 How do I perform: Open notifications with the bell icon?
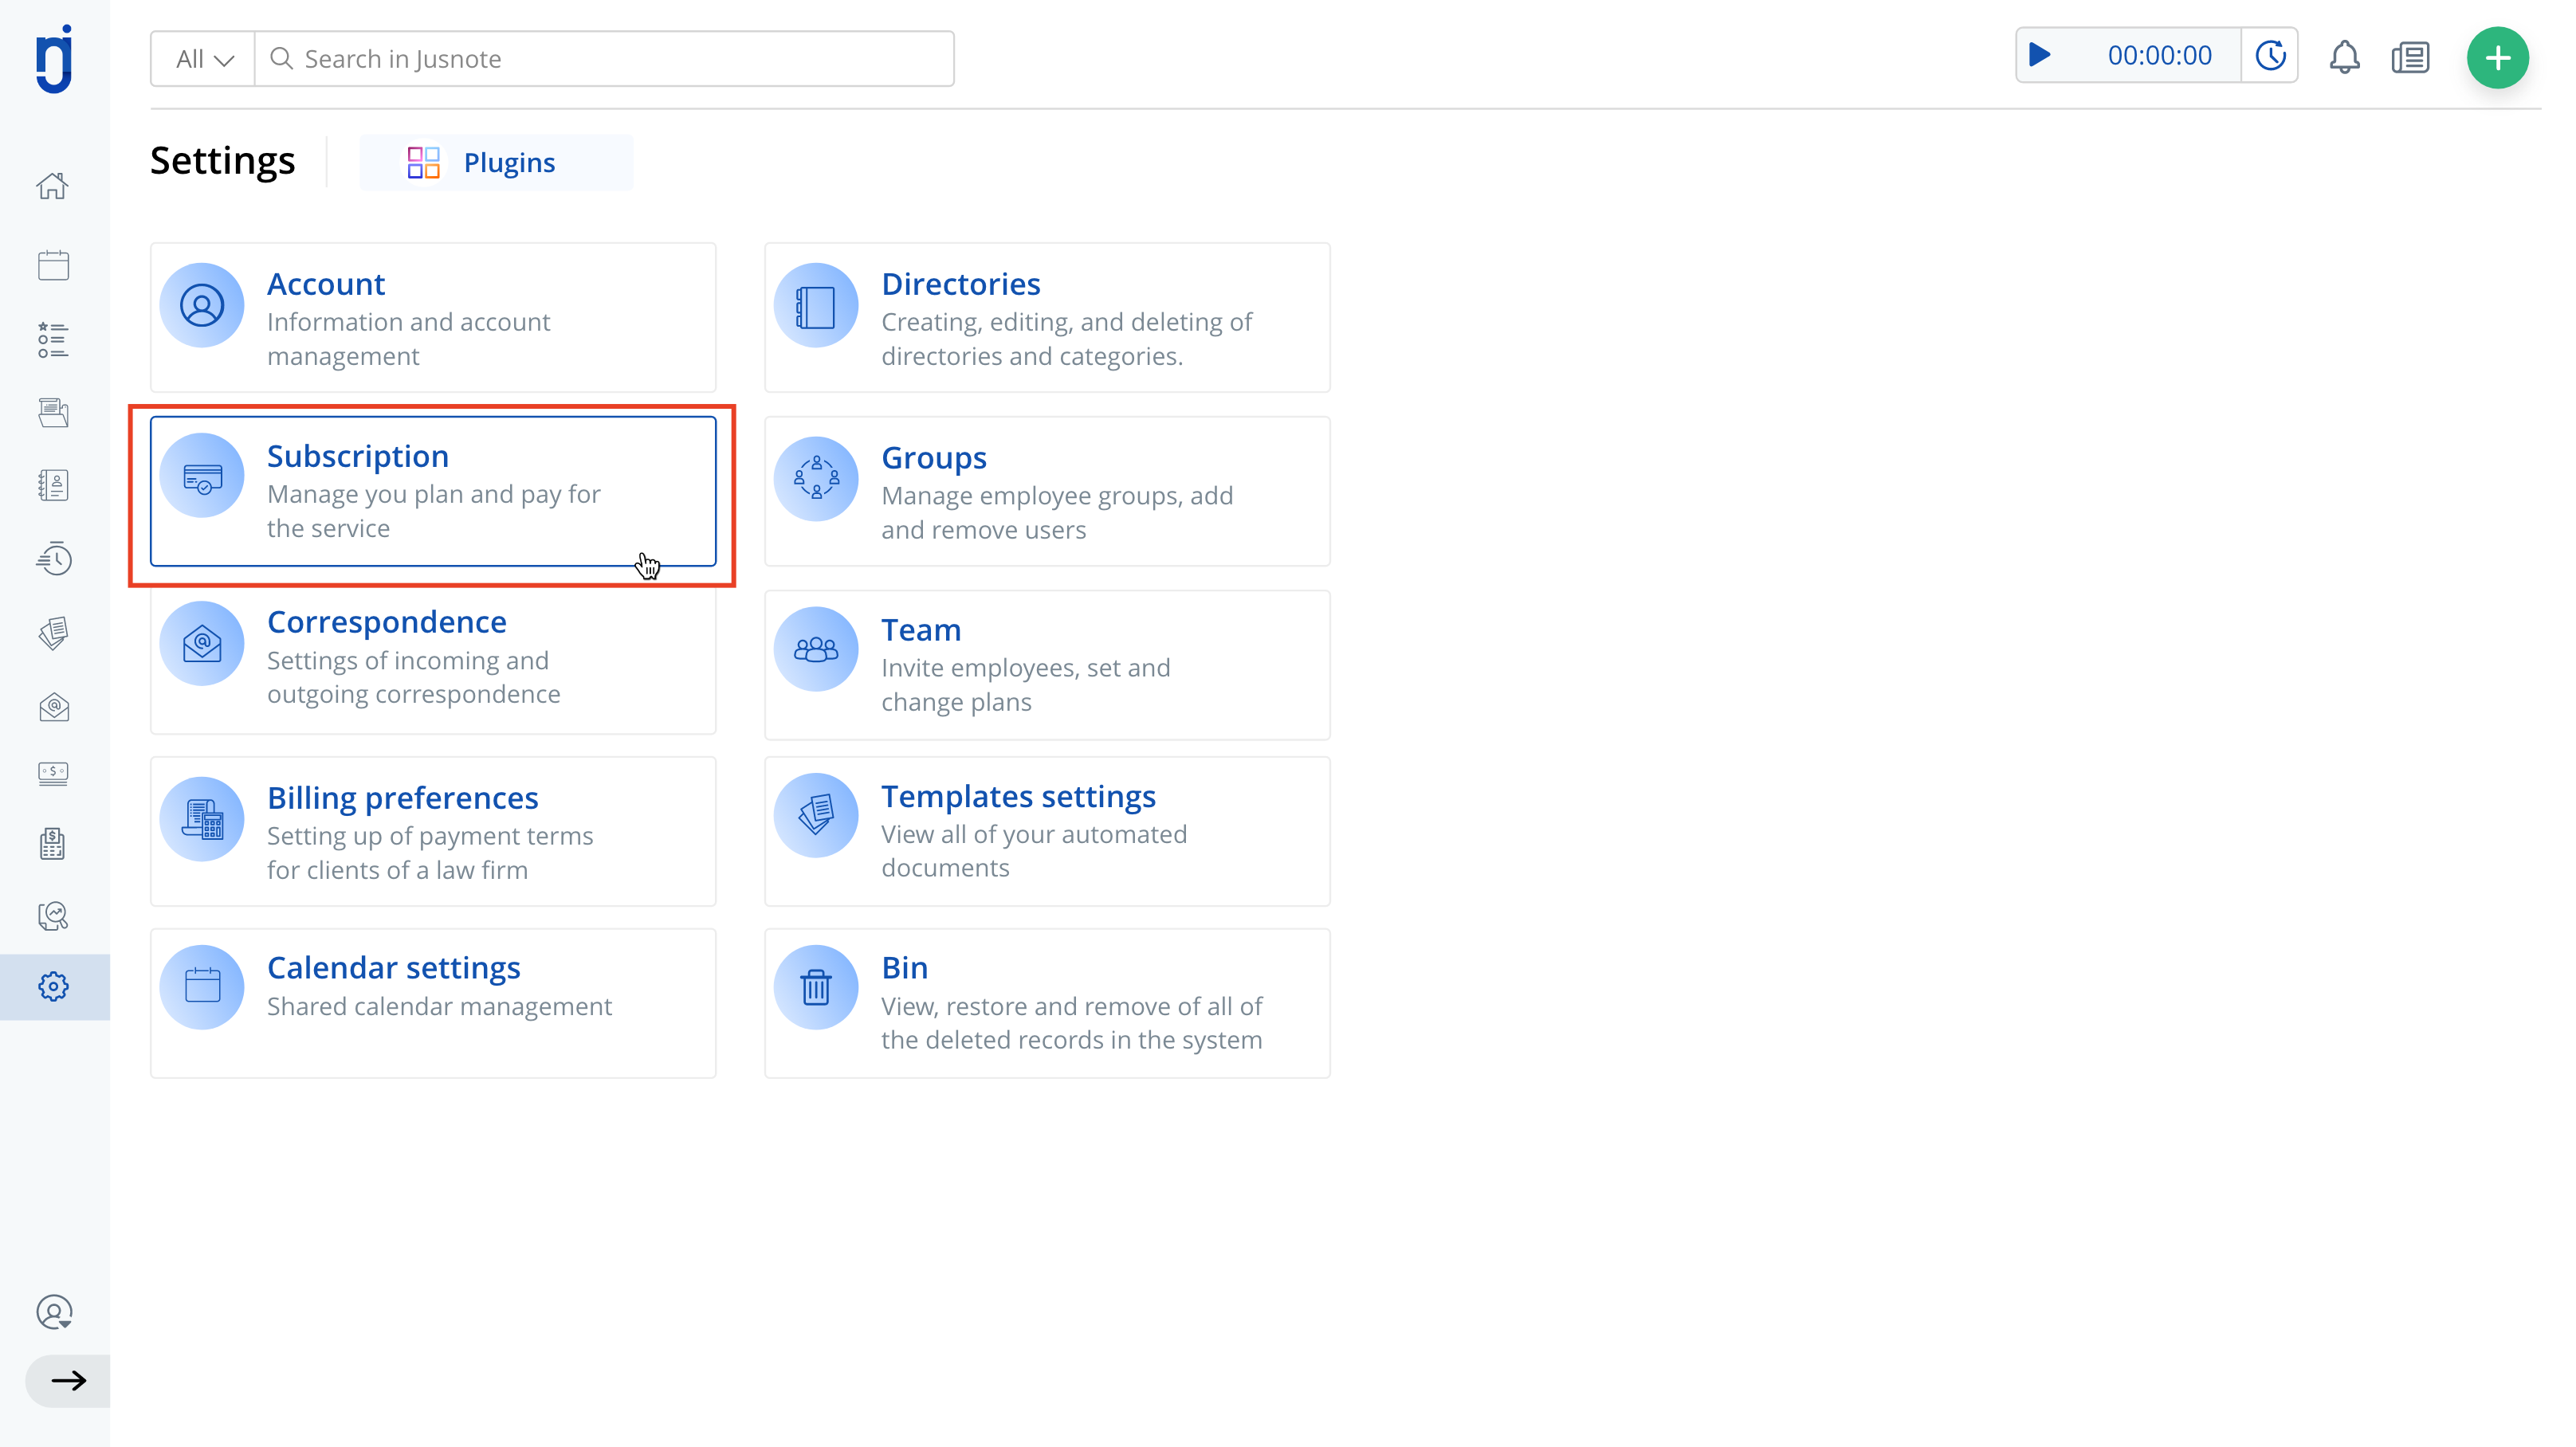pyautogui.click(x=2344, y=57)
